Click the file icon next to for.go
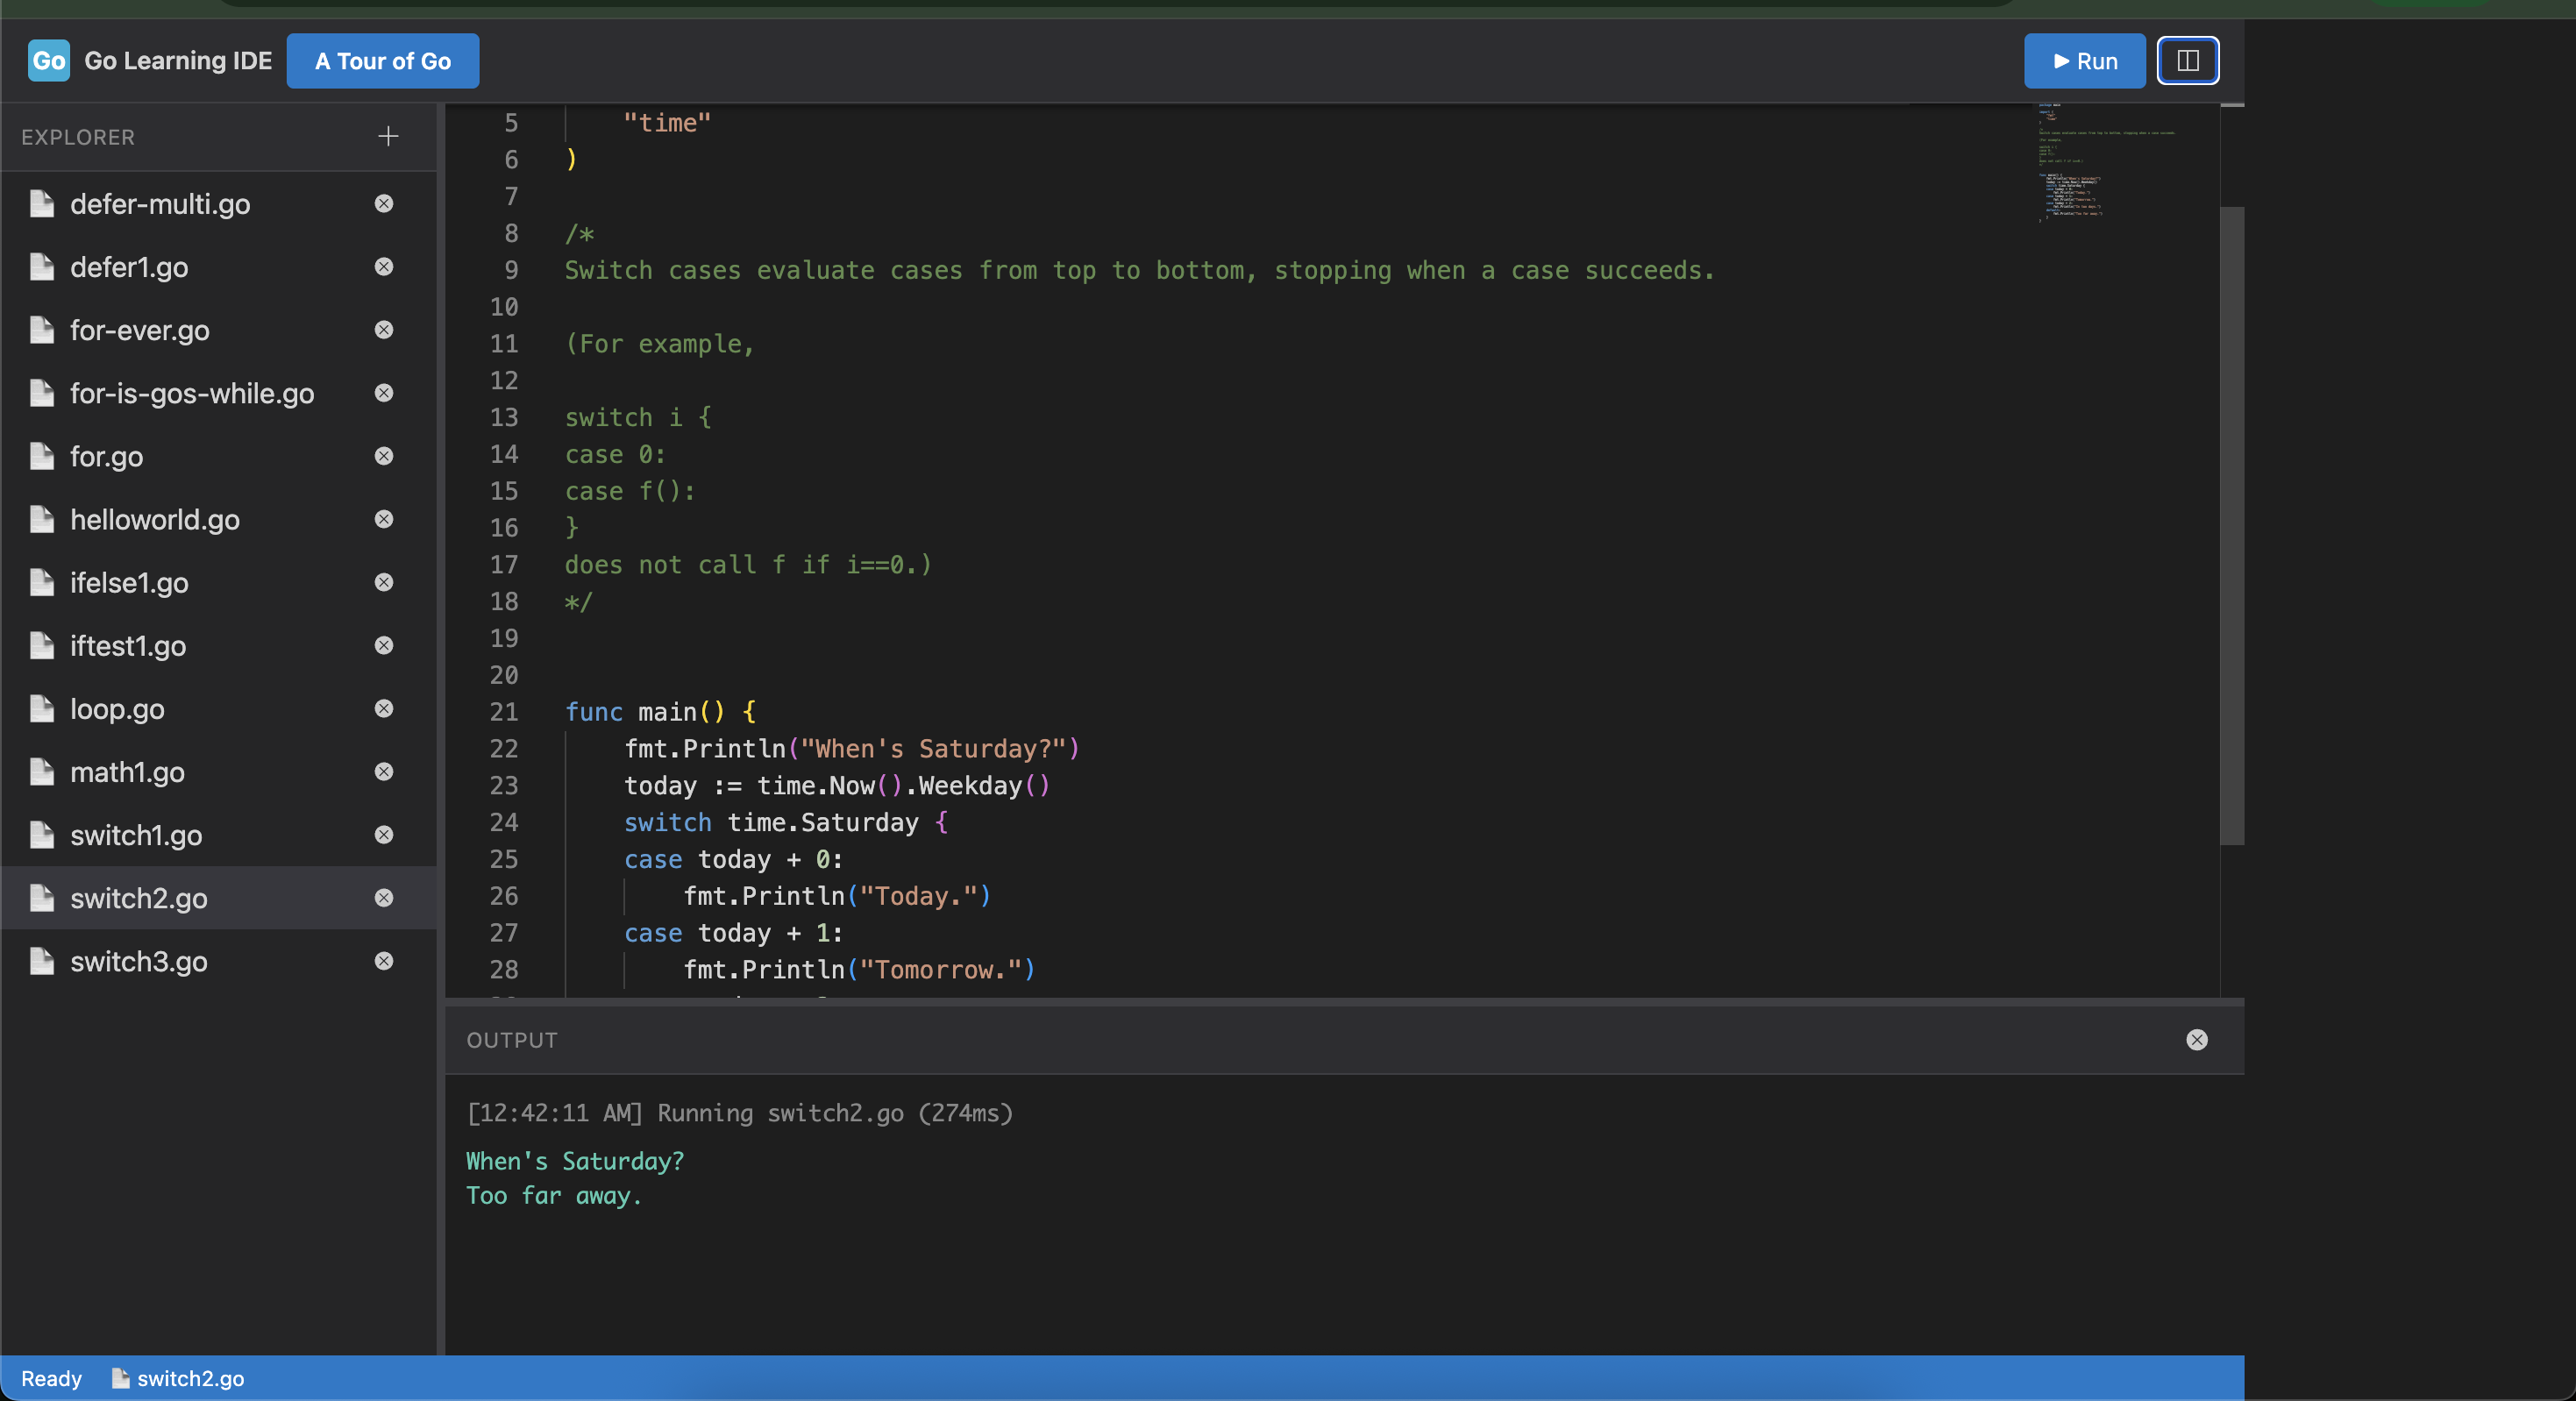2576x1401 pixels. pyautogui.click(x=41, y=456)
